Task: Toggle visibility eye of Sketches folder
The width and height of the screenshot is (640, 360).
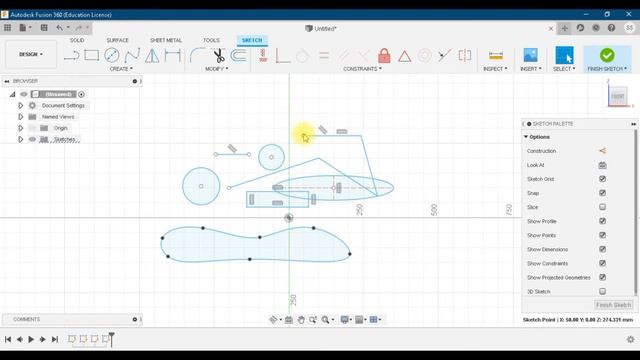Action: [x=32, y=140]
